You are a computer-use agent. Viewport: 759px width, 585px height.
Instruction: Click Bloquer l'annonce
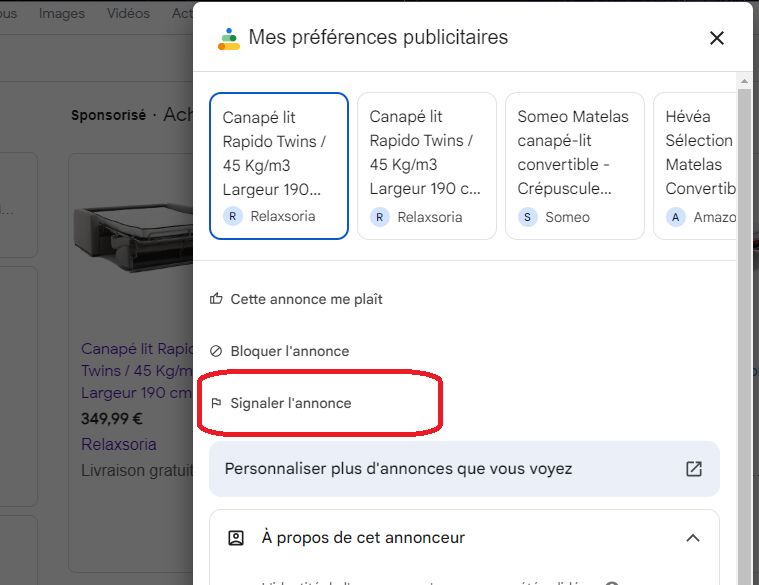[289, 351]
